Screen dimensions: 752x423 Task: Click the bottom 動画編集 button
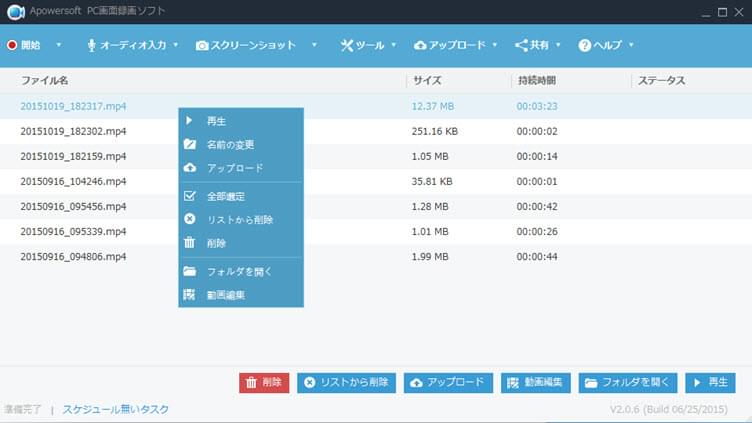coord(536,383)
